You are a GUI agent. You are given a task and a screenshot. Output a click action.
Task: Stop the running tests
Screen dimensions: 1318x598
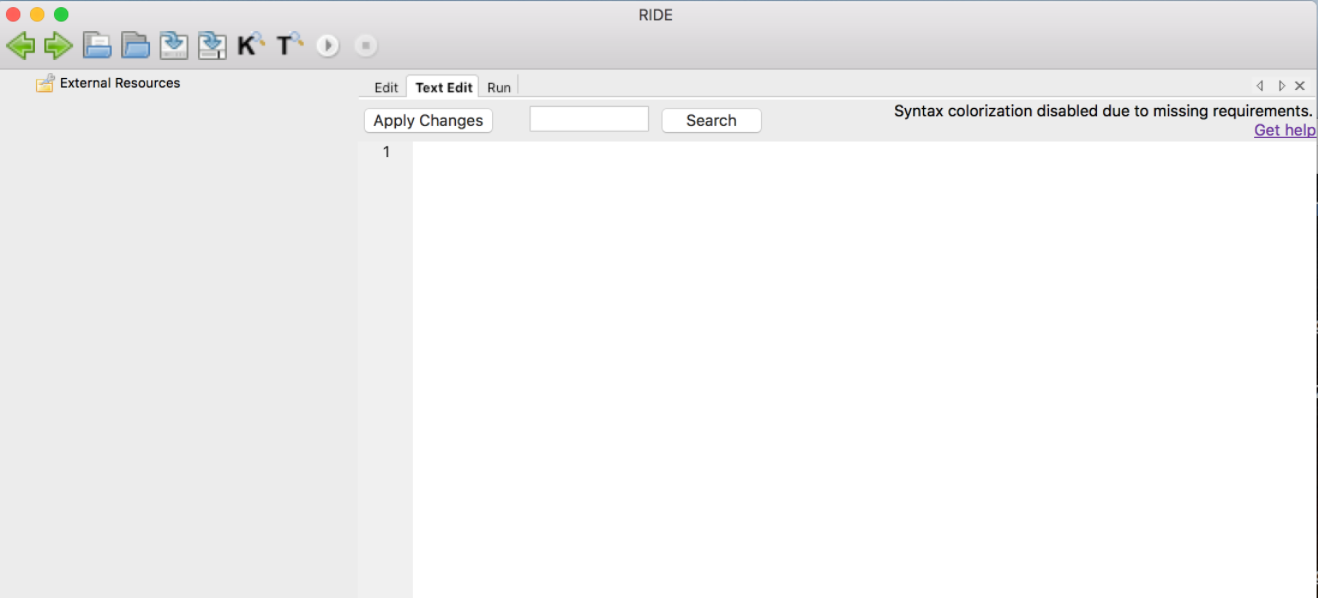(365, 44)
